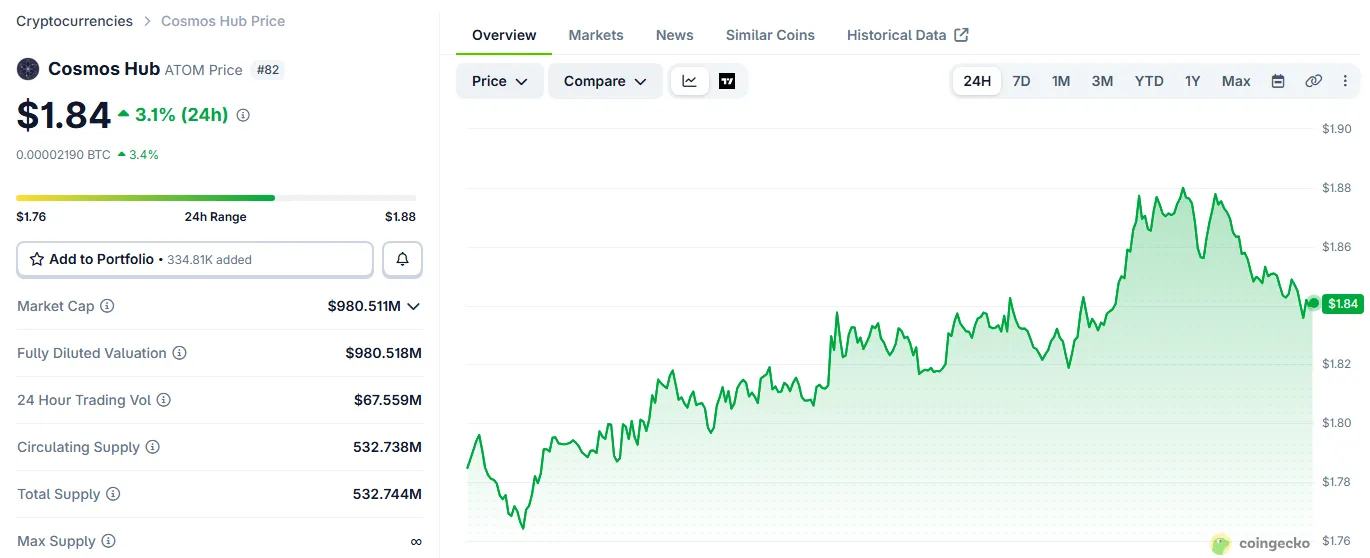The height and width of the screenshot is (558, 1370).
Task: Open Historical Data external link
Action: pyautogui.click(x=908, y=35)
